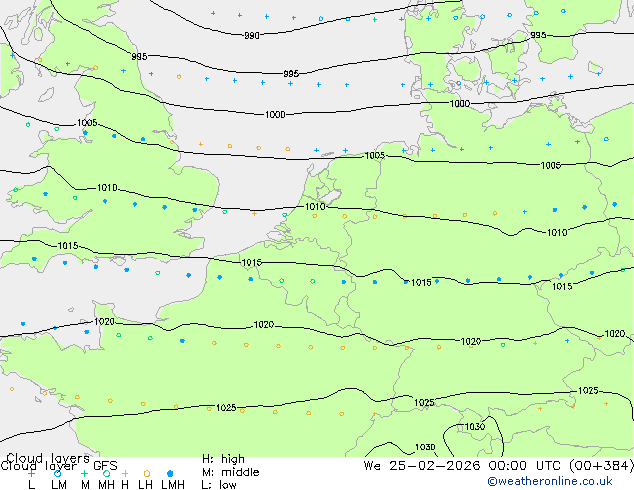Click the orange circle legend symbol for LH
Viewport: 634px width, 490px height.
tap(147, 473)
